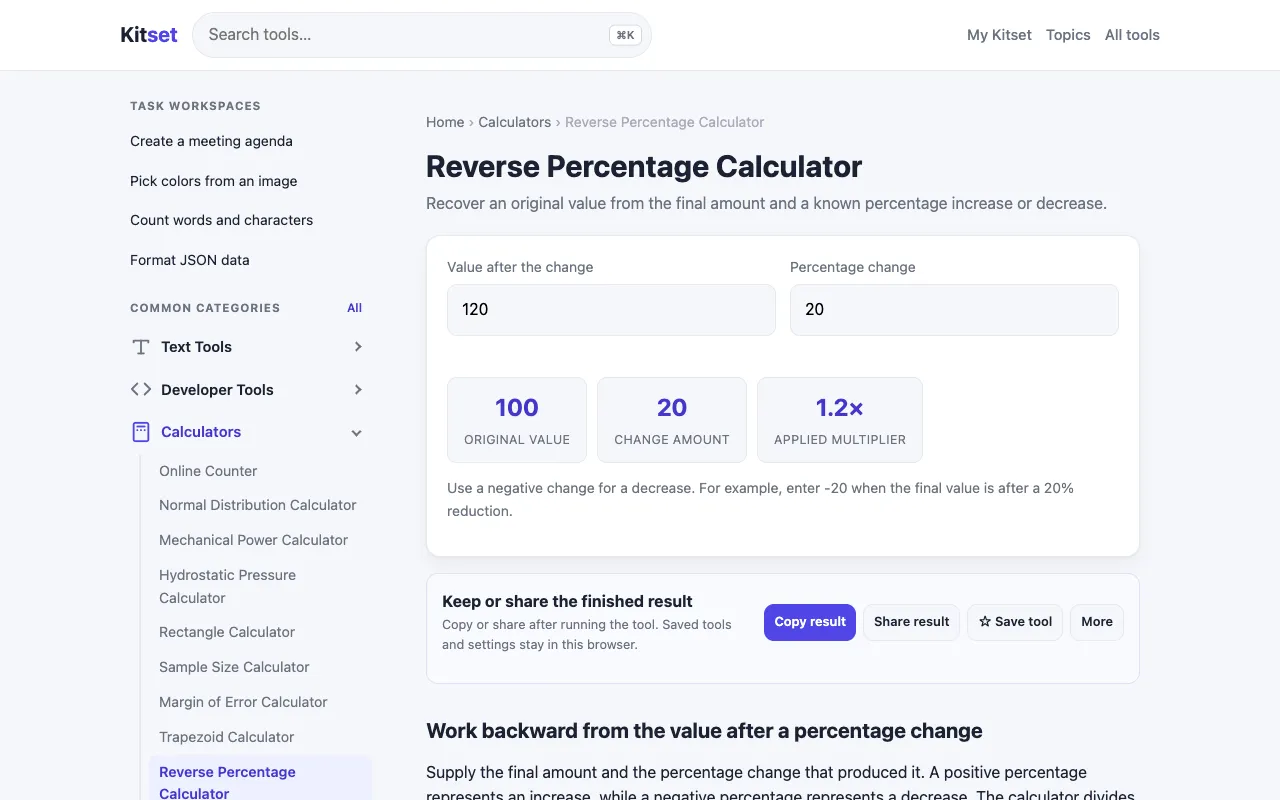Click the Share result button

pyautogui.click(x=912, y=622)
